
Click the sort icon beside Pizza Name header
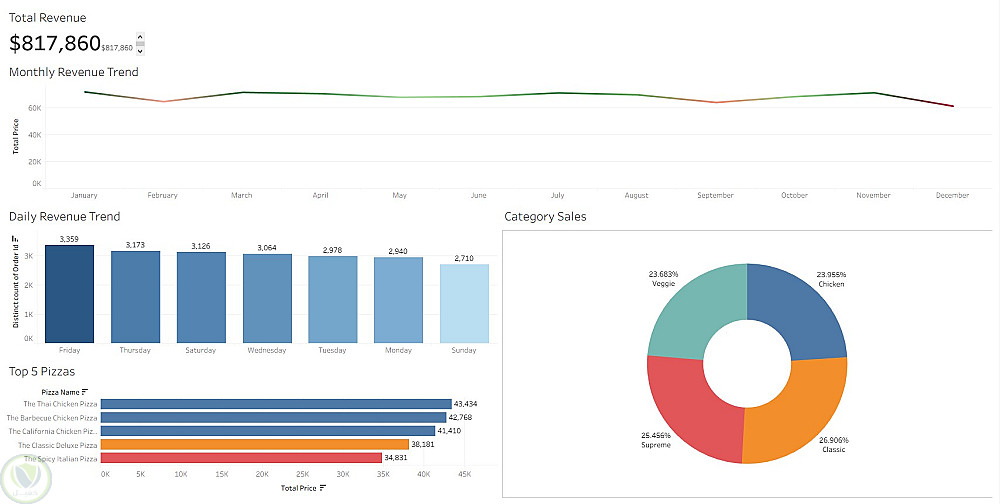pos(85,392)
